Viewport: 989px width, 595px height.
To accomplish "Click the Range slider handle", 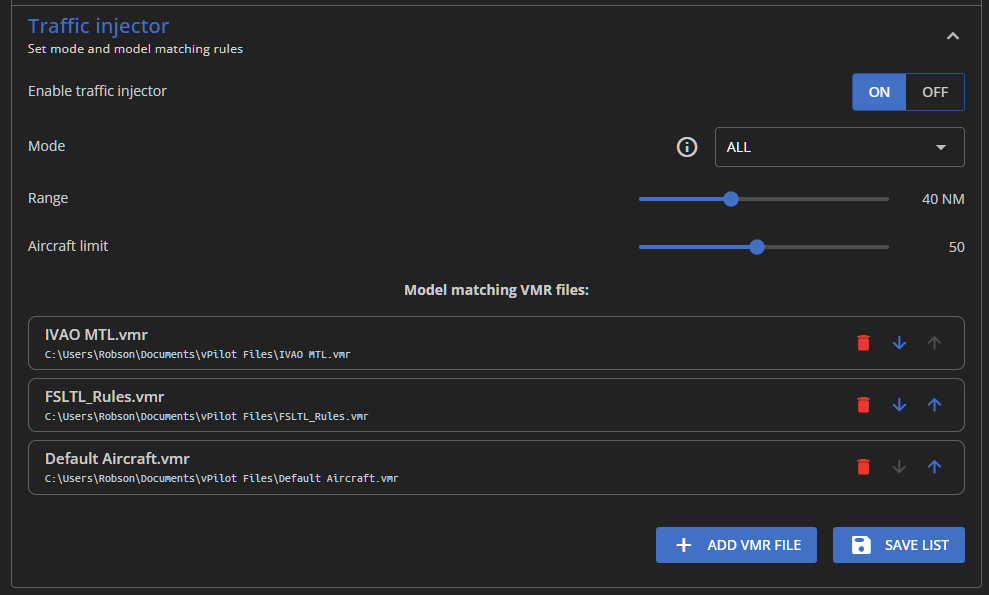I will coord(731,199).
